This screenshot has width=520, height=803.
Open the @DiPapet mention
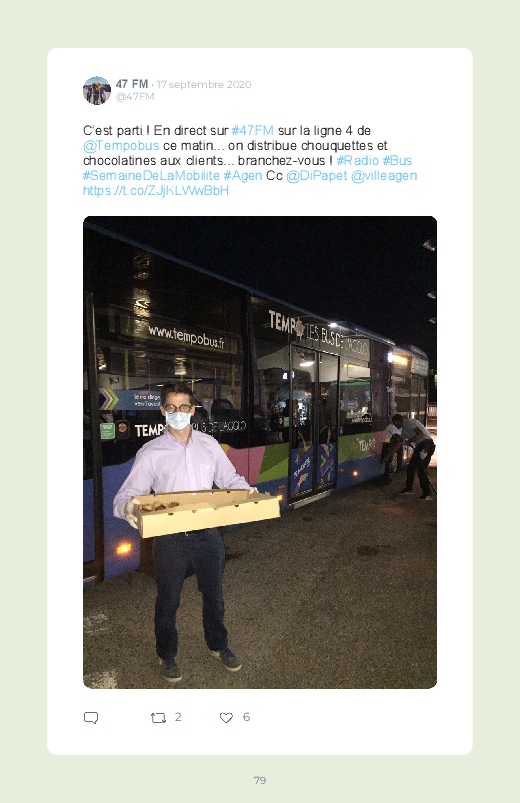click(317, 176)
